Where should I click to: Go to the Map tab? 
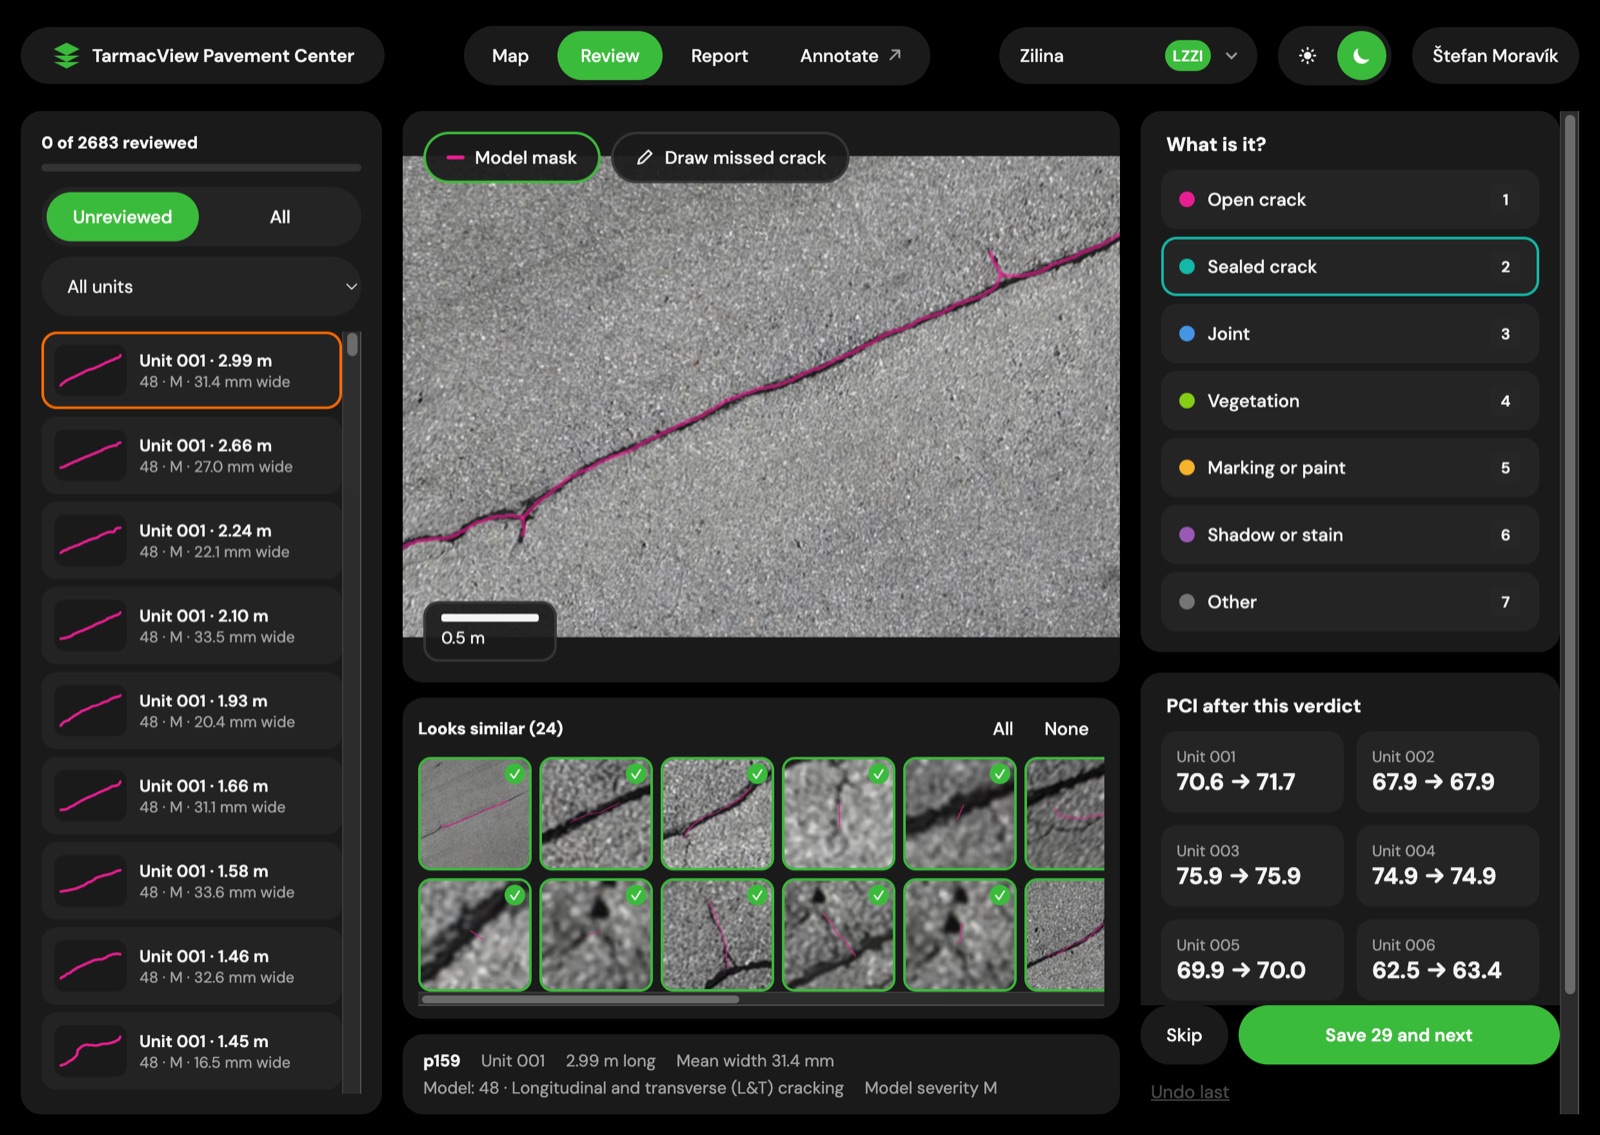coord(510,56)
